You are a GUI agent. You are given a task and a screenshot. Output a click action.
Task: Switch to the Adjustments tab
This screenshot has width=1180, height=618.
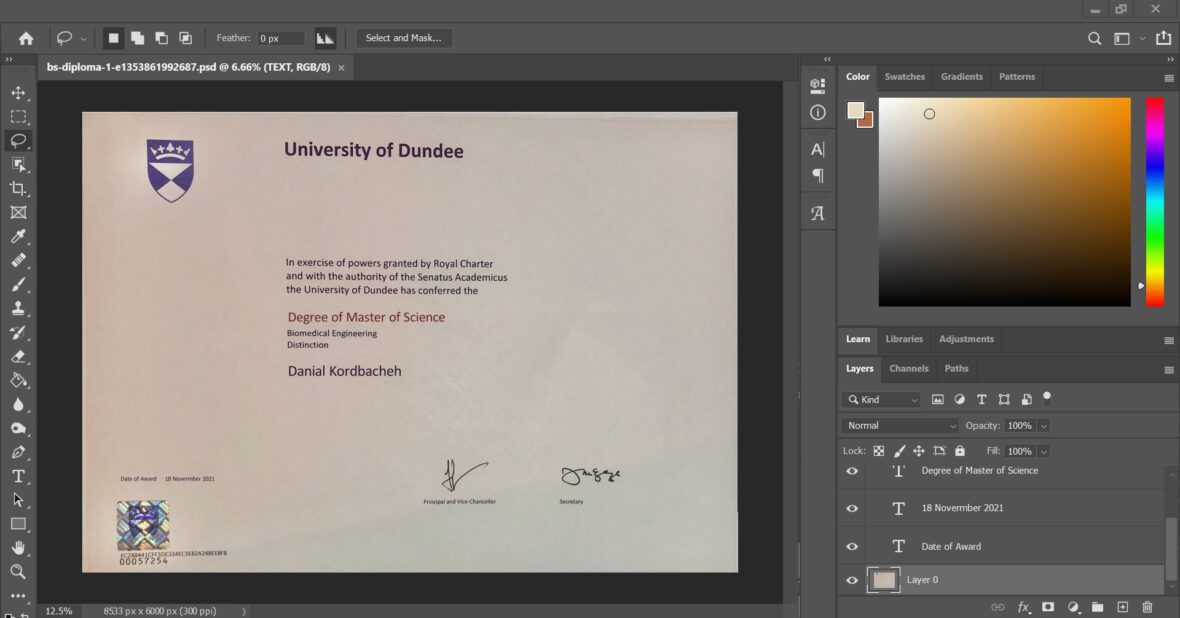click(966, 339)
